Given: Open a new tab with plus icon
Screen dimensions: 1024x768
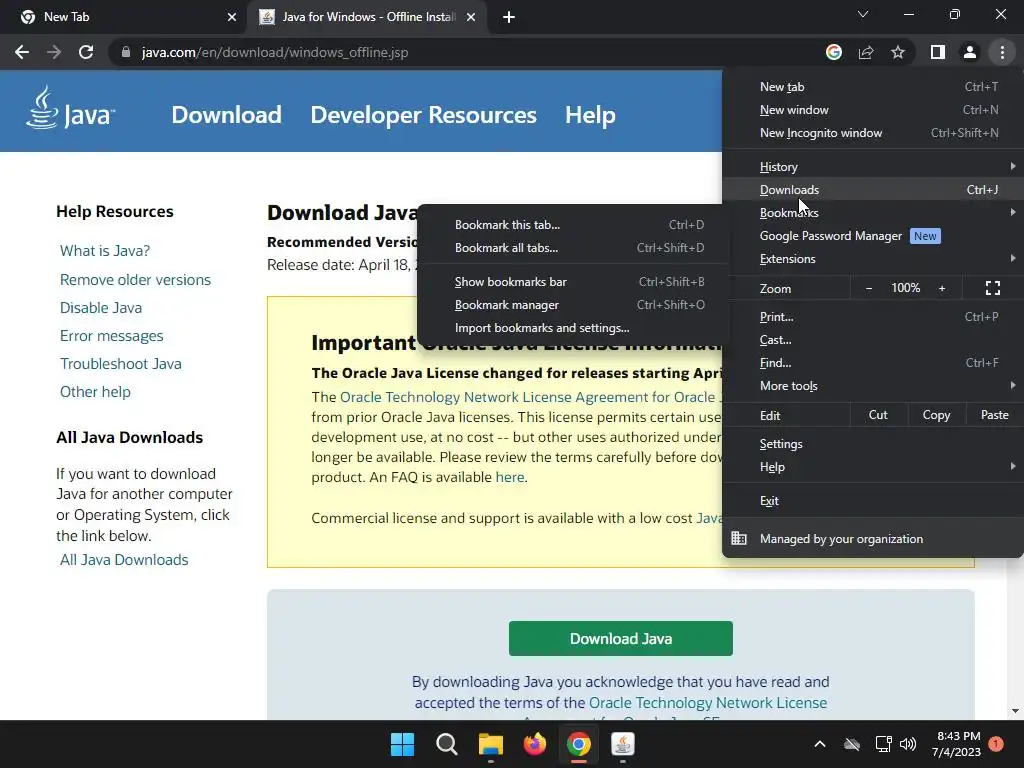Looking at the screenshot, I should coord(509,17).
